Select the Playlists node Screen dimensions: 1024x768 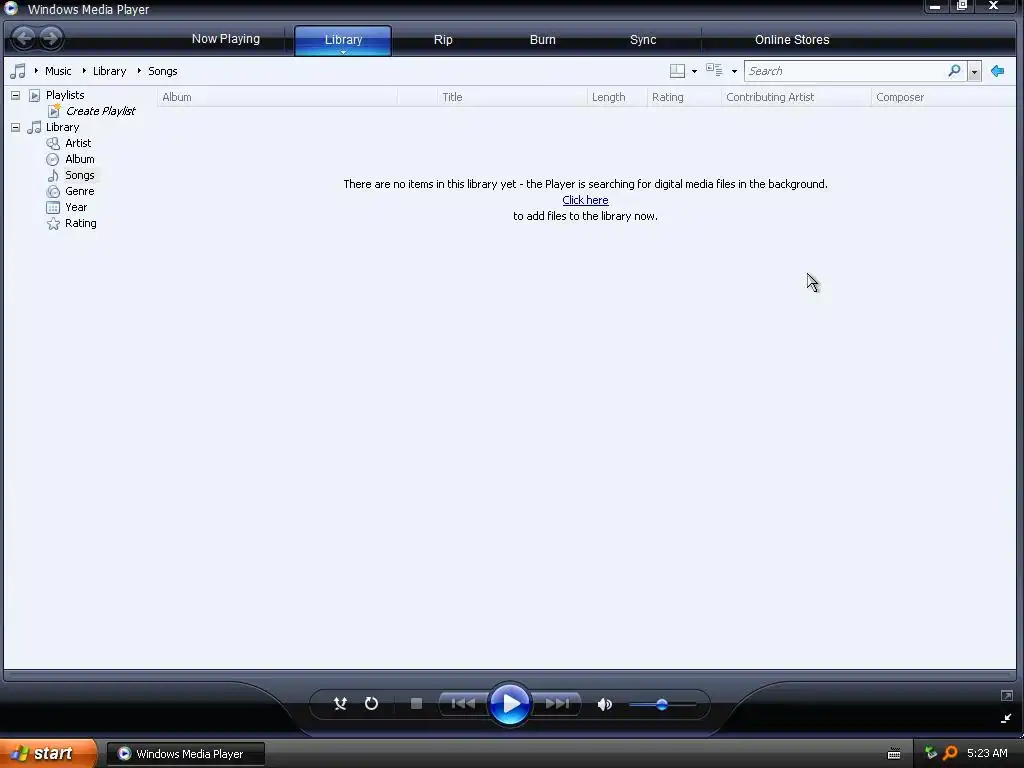click(65, 95)
